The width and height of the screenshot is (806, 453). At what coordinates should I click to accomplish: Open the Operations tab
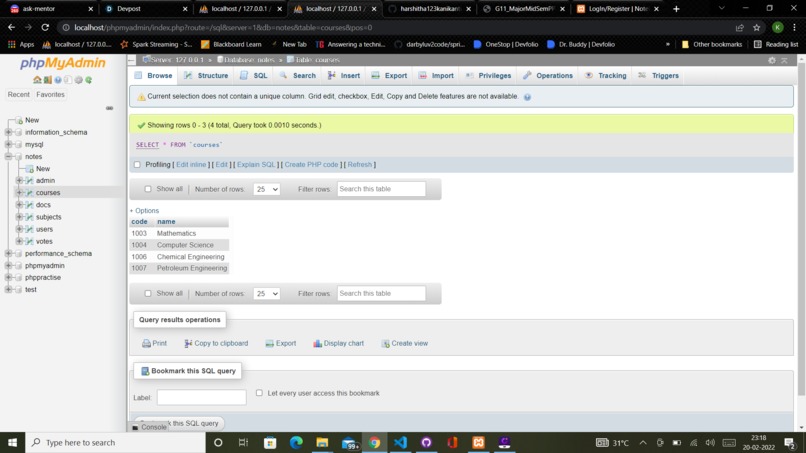click(548, 76)
